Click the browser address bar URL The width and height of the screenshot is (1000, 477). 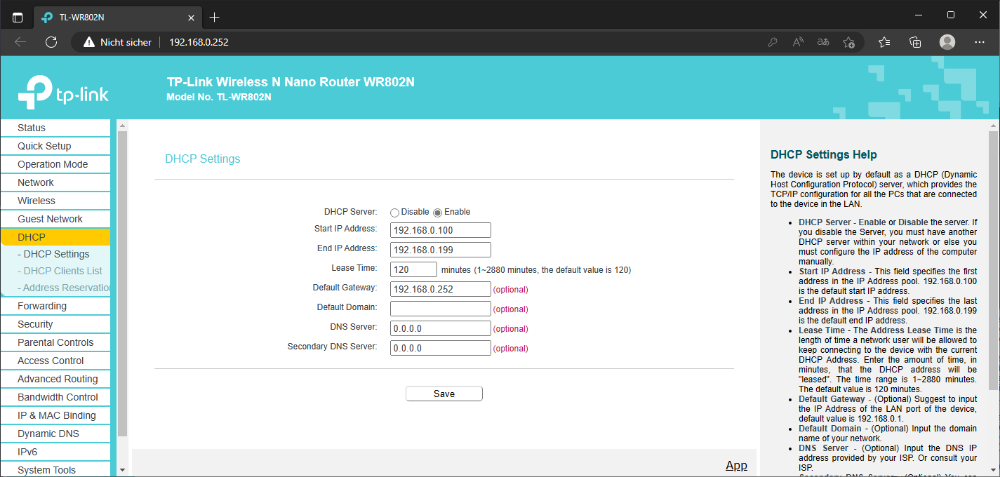(198, 43)
